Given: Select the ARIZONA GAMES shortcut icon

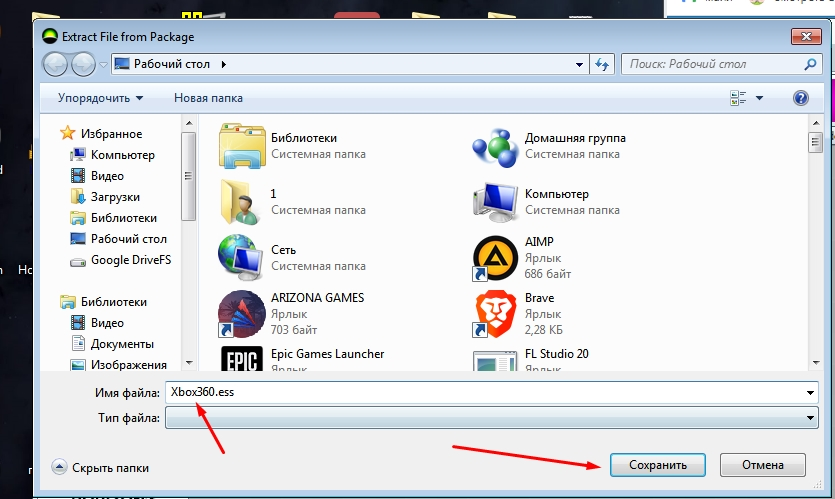Looking at the screenshot, I should point(242,314).
